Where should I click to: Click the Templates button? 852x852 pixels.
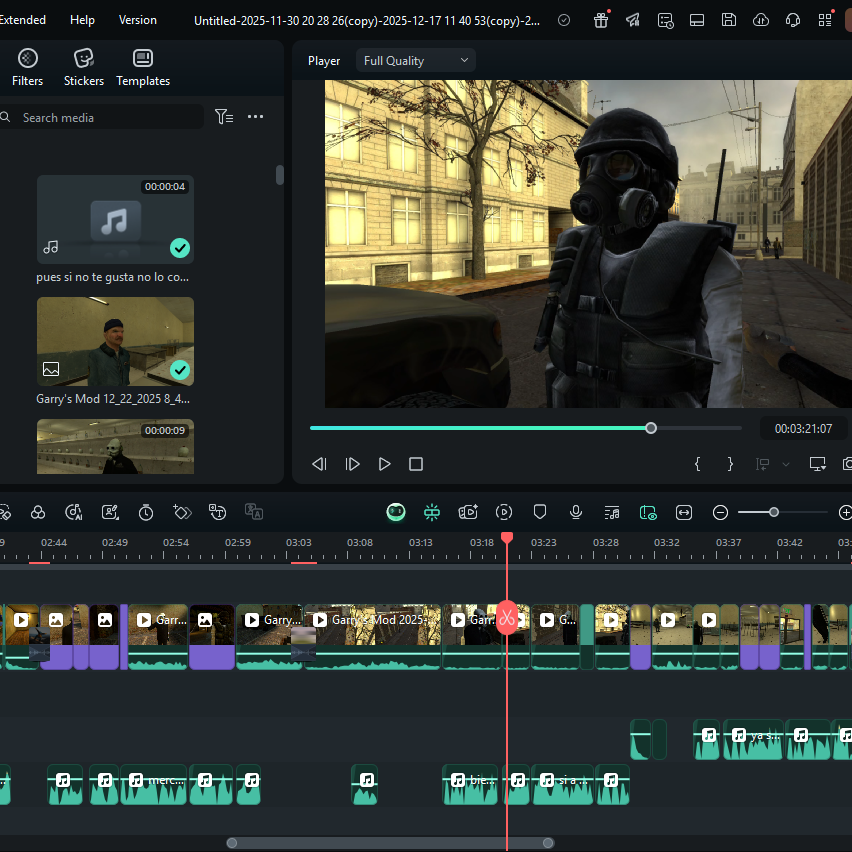(x=143, y=67)
